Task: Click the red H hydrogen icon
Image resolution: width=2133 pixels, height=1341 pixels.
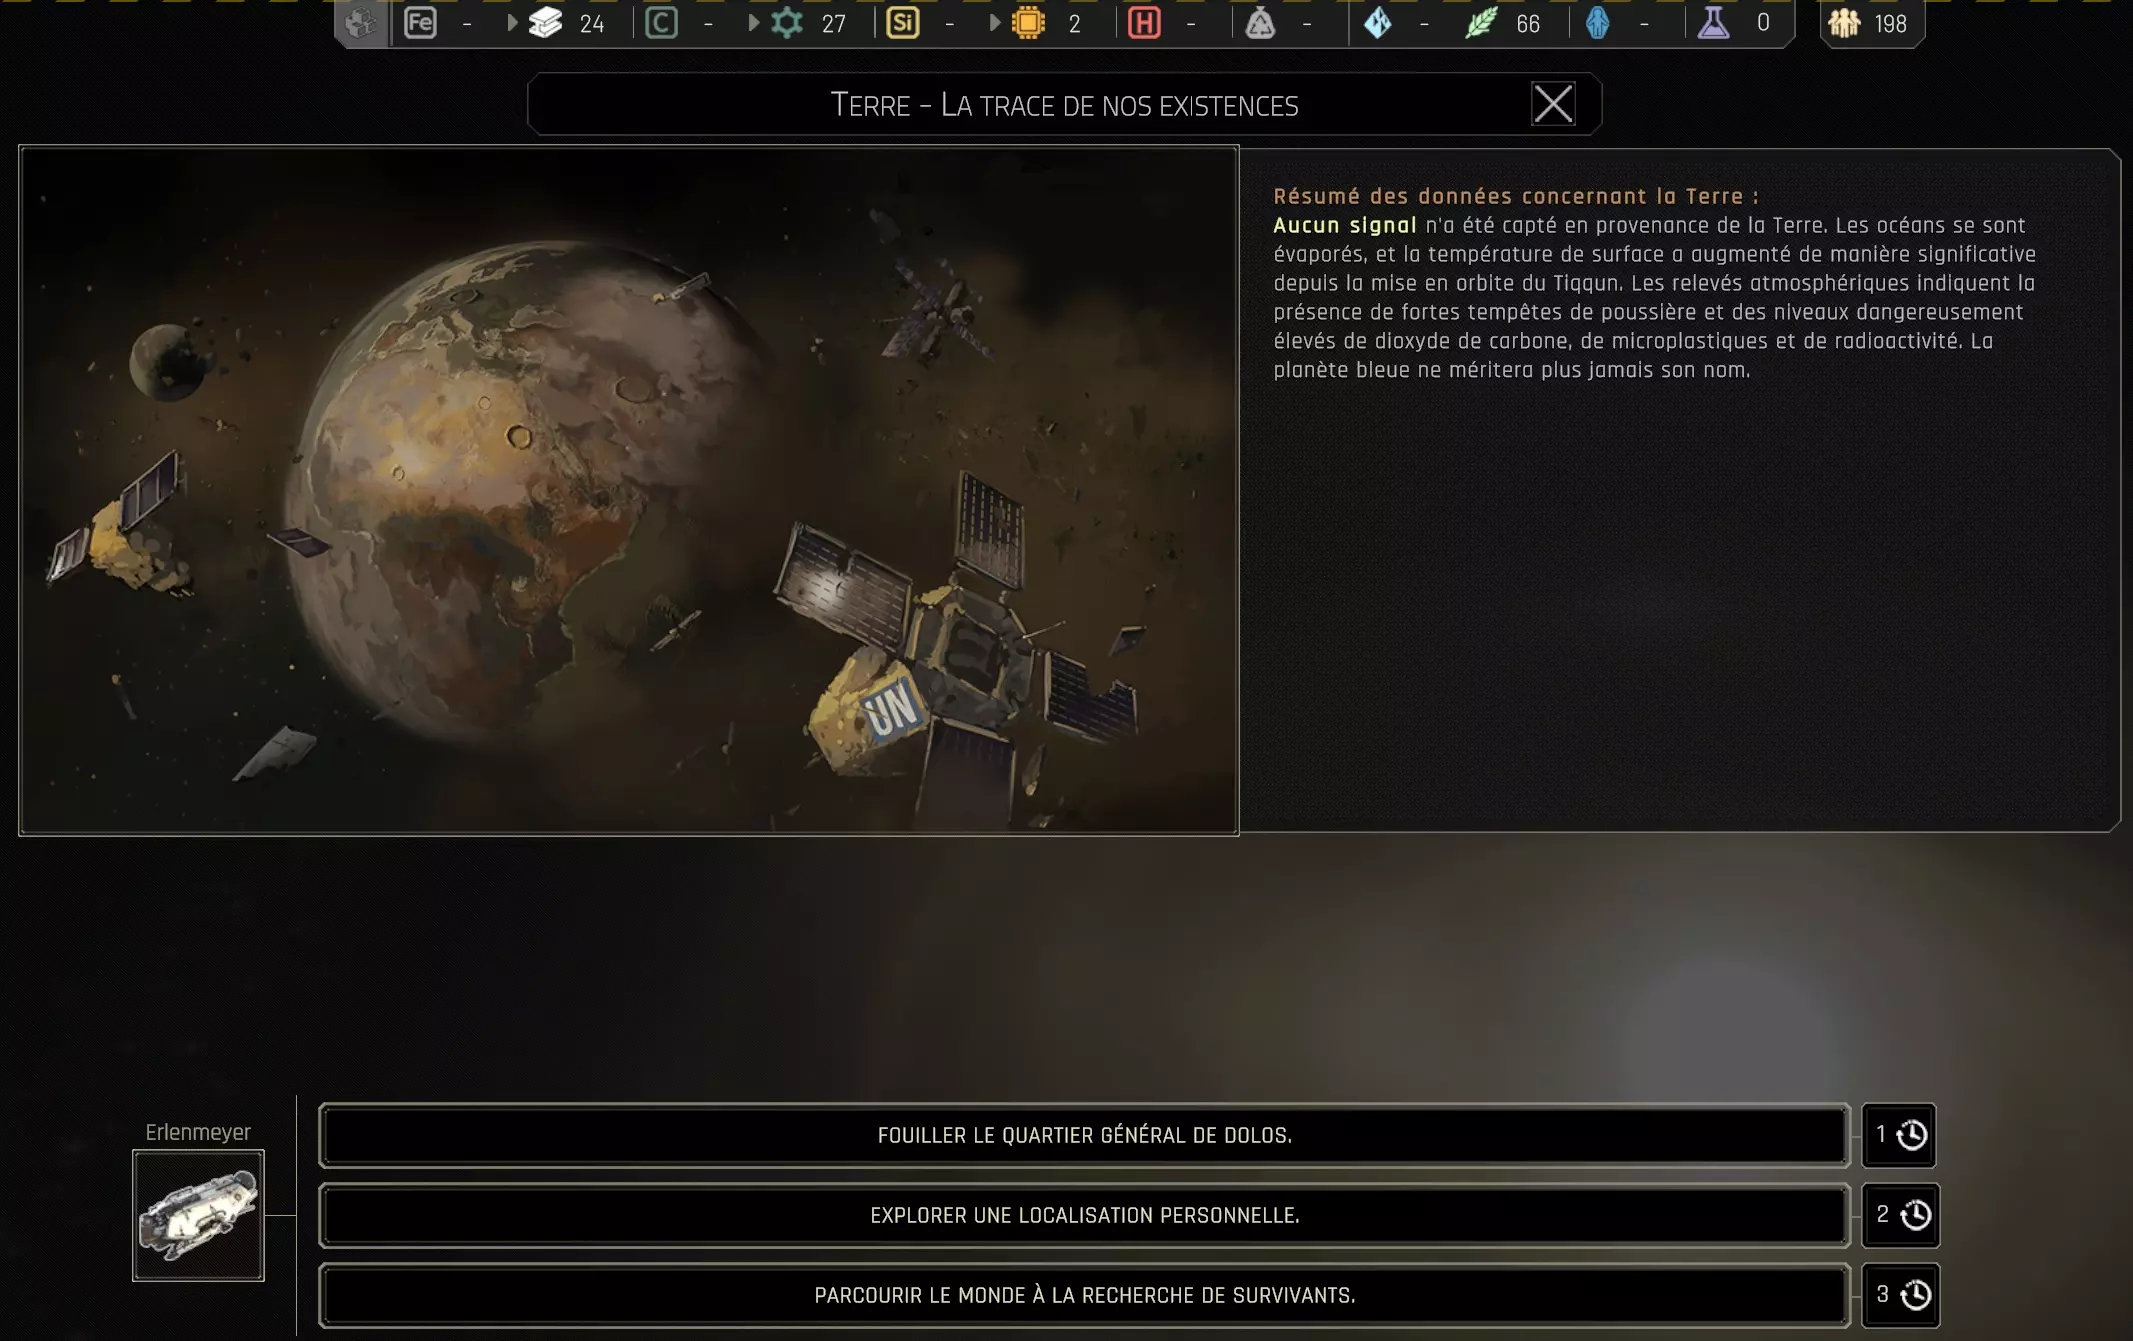Action: click(1144, 22)
